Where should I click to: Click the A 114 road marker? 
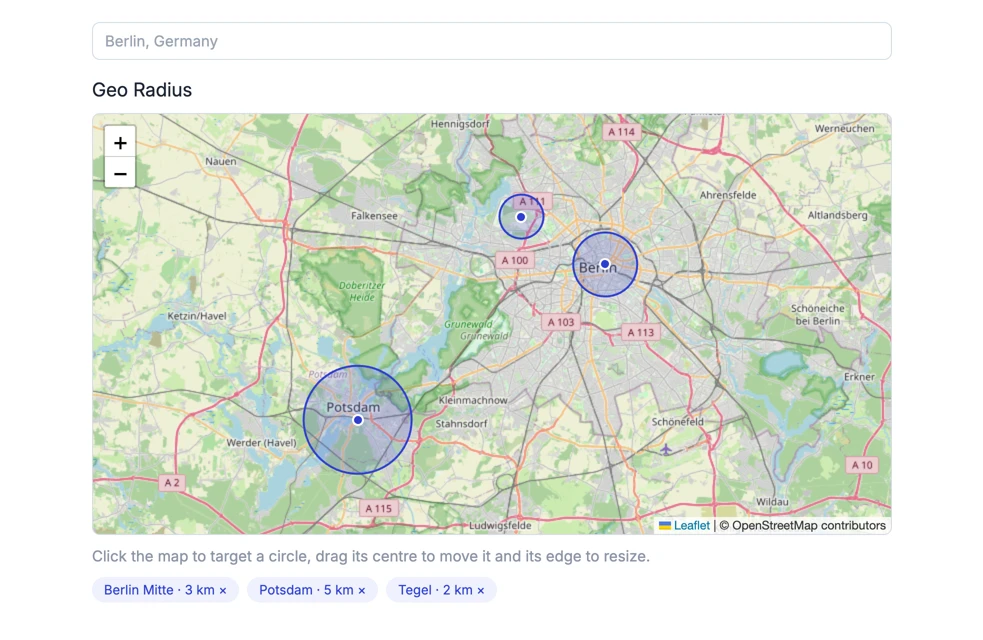[x=621, y=132]
